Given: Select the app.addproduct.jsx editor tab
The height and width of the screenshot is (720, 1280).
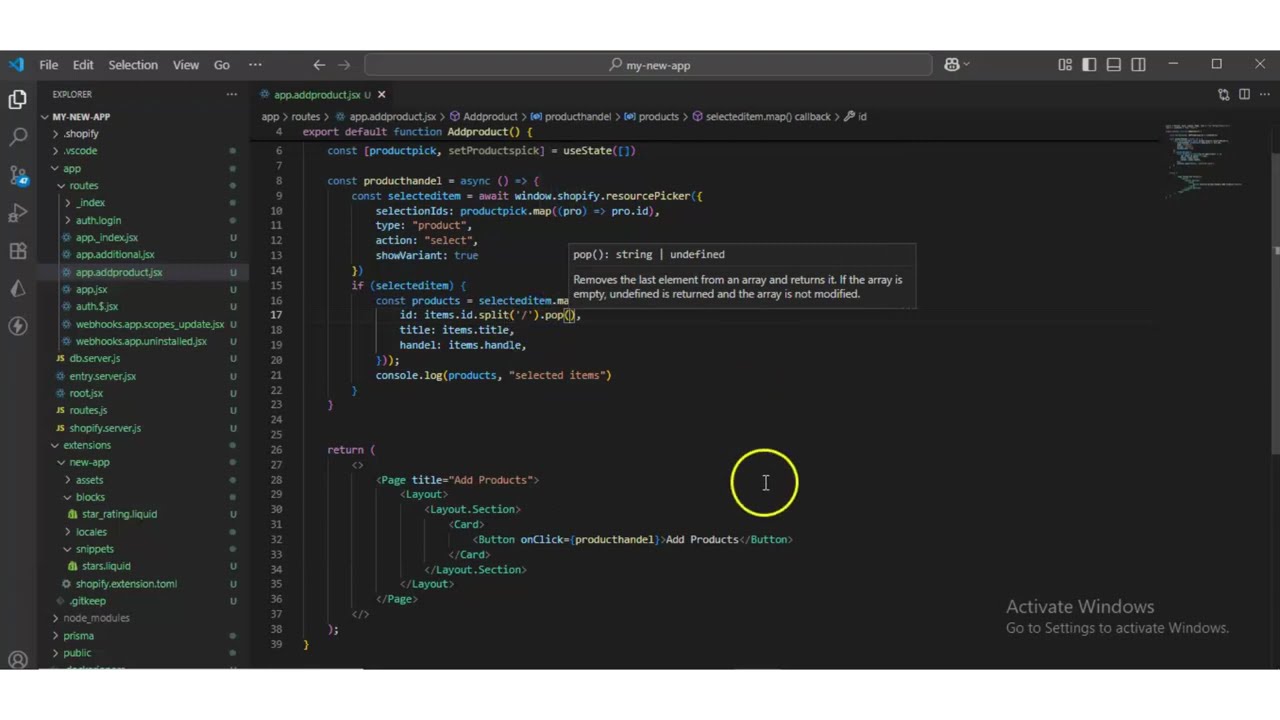Looking at the screenshot, I should (322, 94).
